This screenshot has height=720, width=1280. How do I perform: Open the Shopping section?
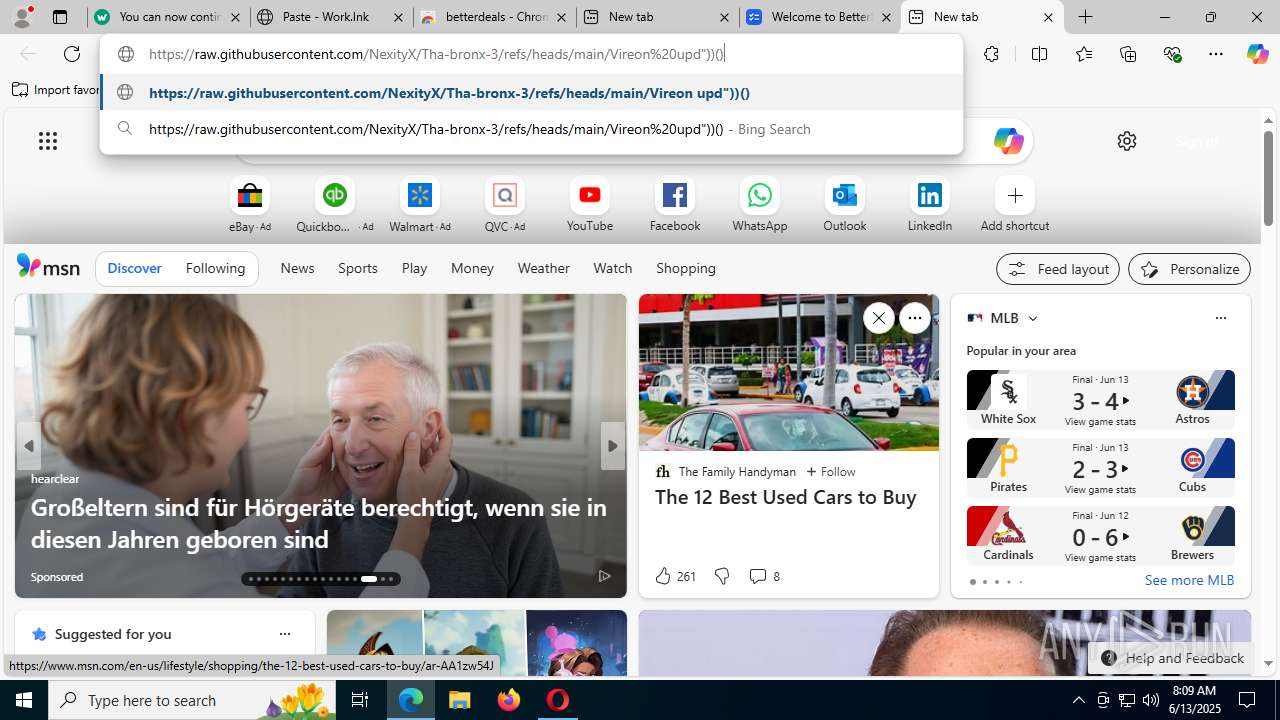686,268
